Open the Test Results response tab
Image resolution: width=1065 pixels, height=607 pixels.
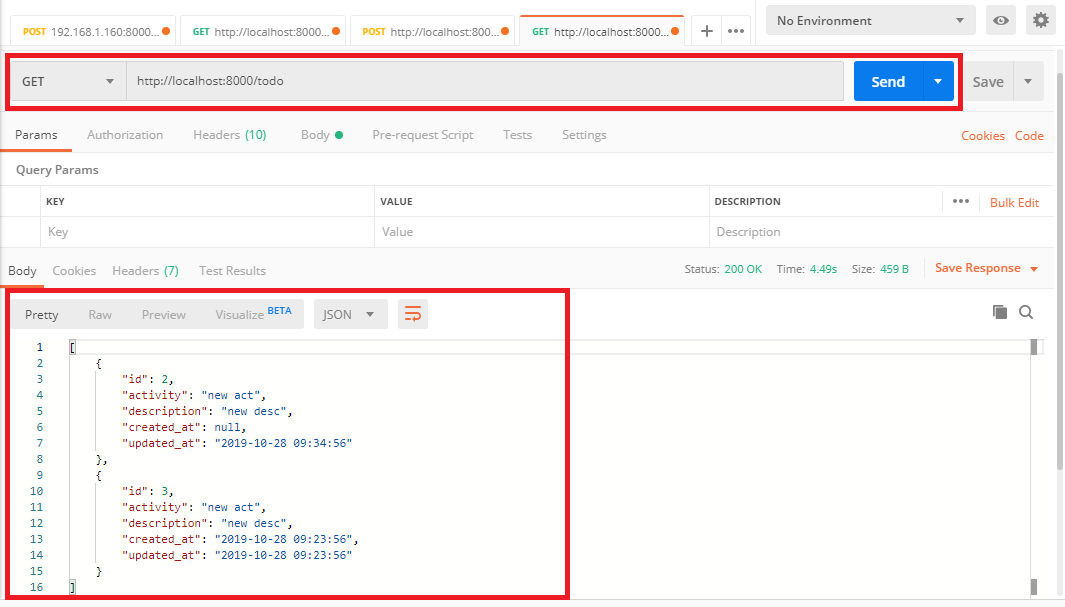(232, 270)
